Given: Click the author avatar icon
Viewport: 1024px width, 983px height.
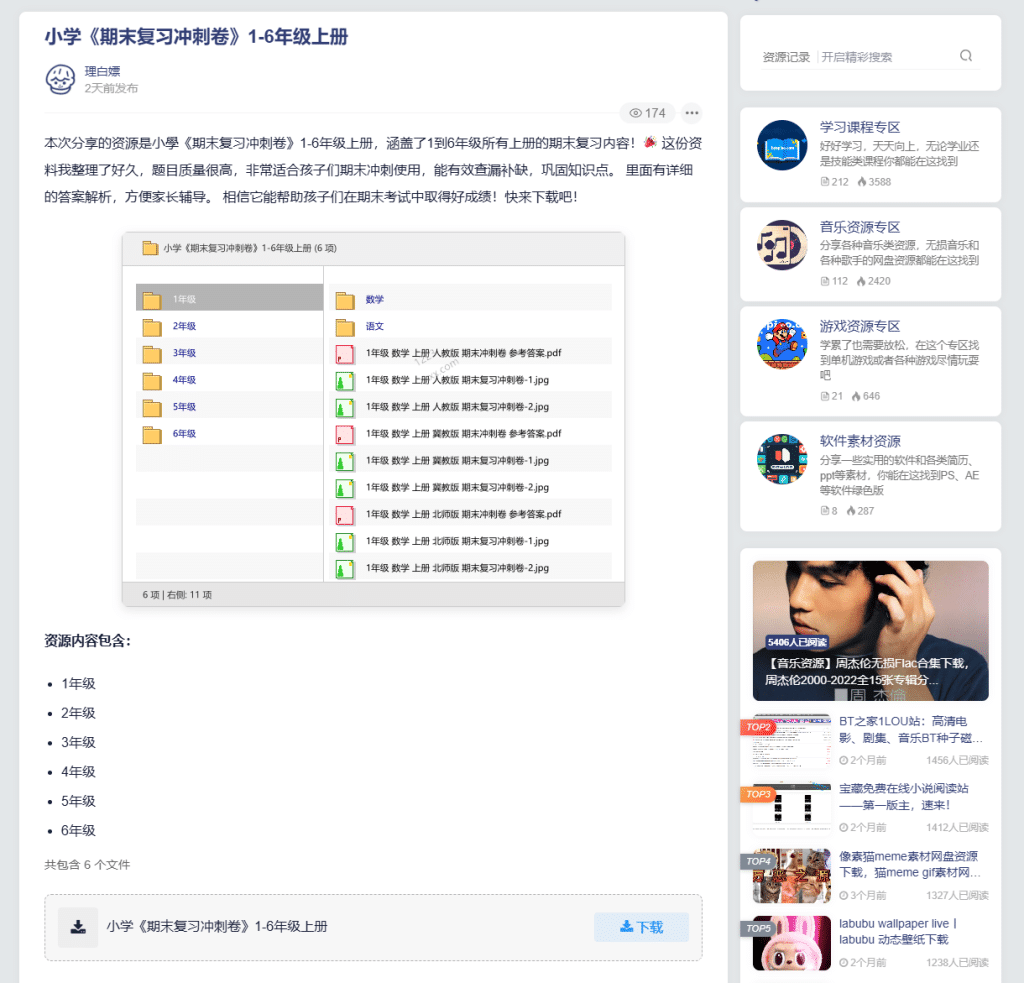Looking at the screenshot, I should (x=61, y=80).
